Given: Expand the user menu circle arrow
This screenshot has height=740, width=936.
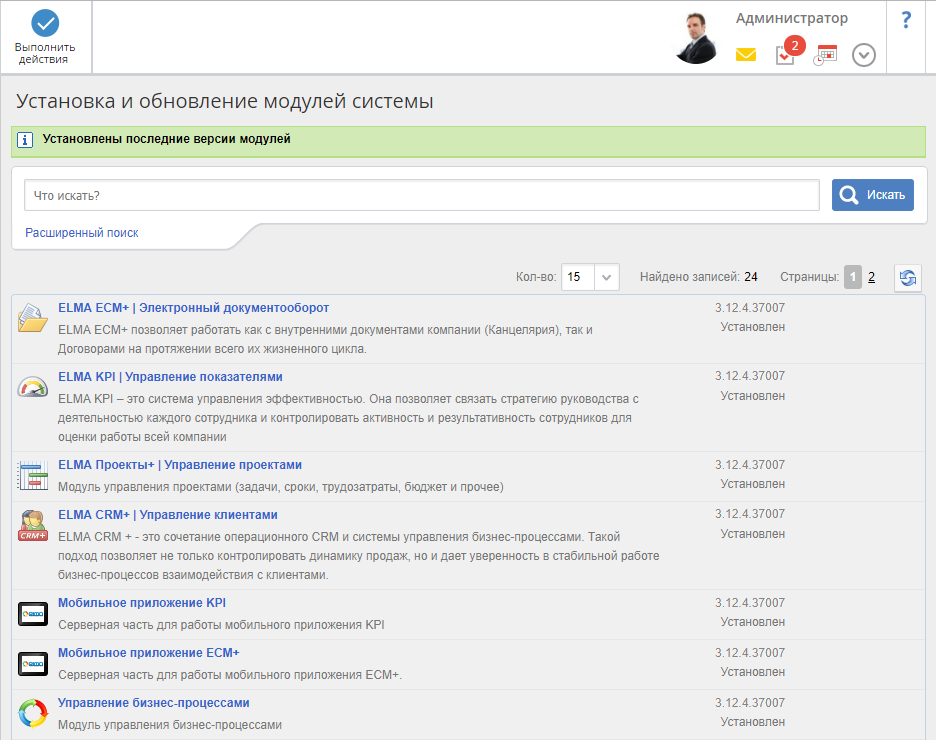Looking at the screenshot, I should pos(863,55).
